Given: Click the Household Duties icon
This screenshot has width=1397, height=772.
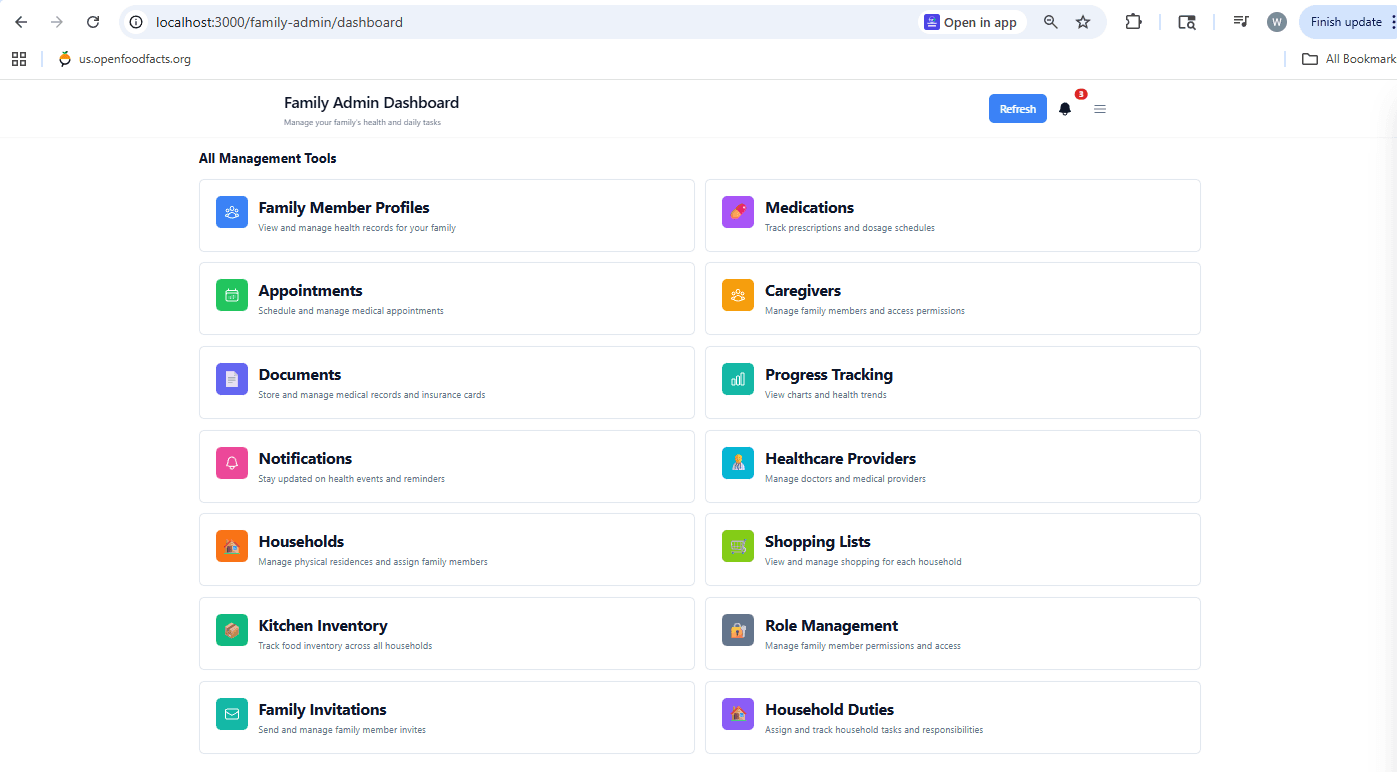Looking at the screenshot, I should coord(737,714).
